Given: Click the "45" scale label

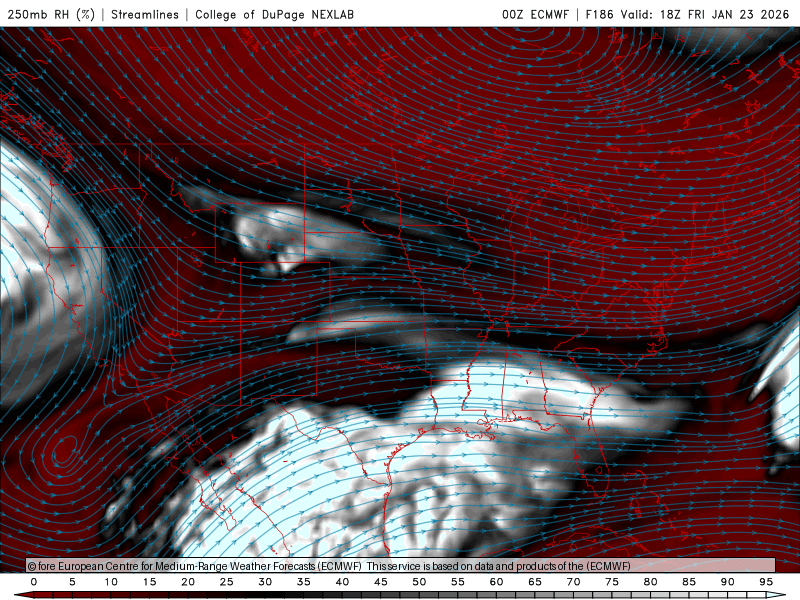Looking at the screenshot, I should pyautogui.click(x=381, y=582).
